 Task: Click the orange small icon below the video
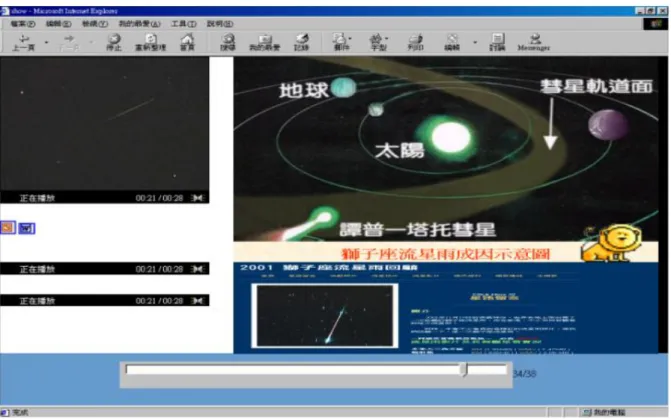point(8,228)
